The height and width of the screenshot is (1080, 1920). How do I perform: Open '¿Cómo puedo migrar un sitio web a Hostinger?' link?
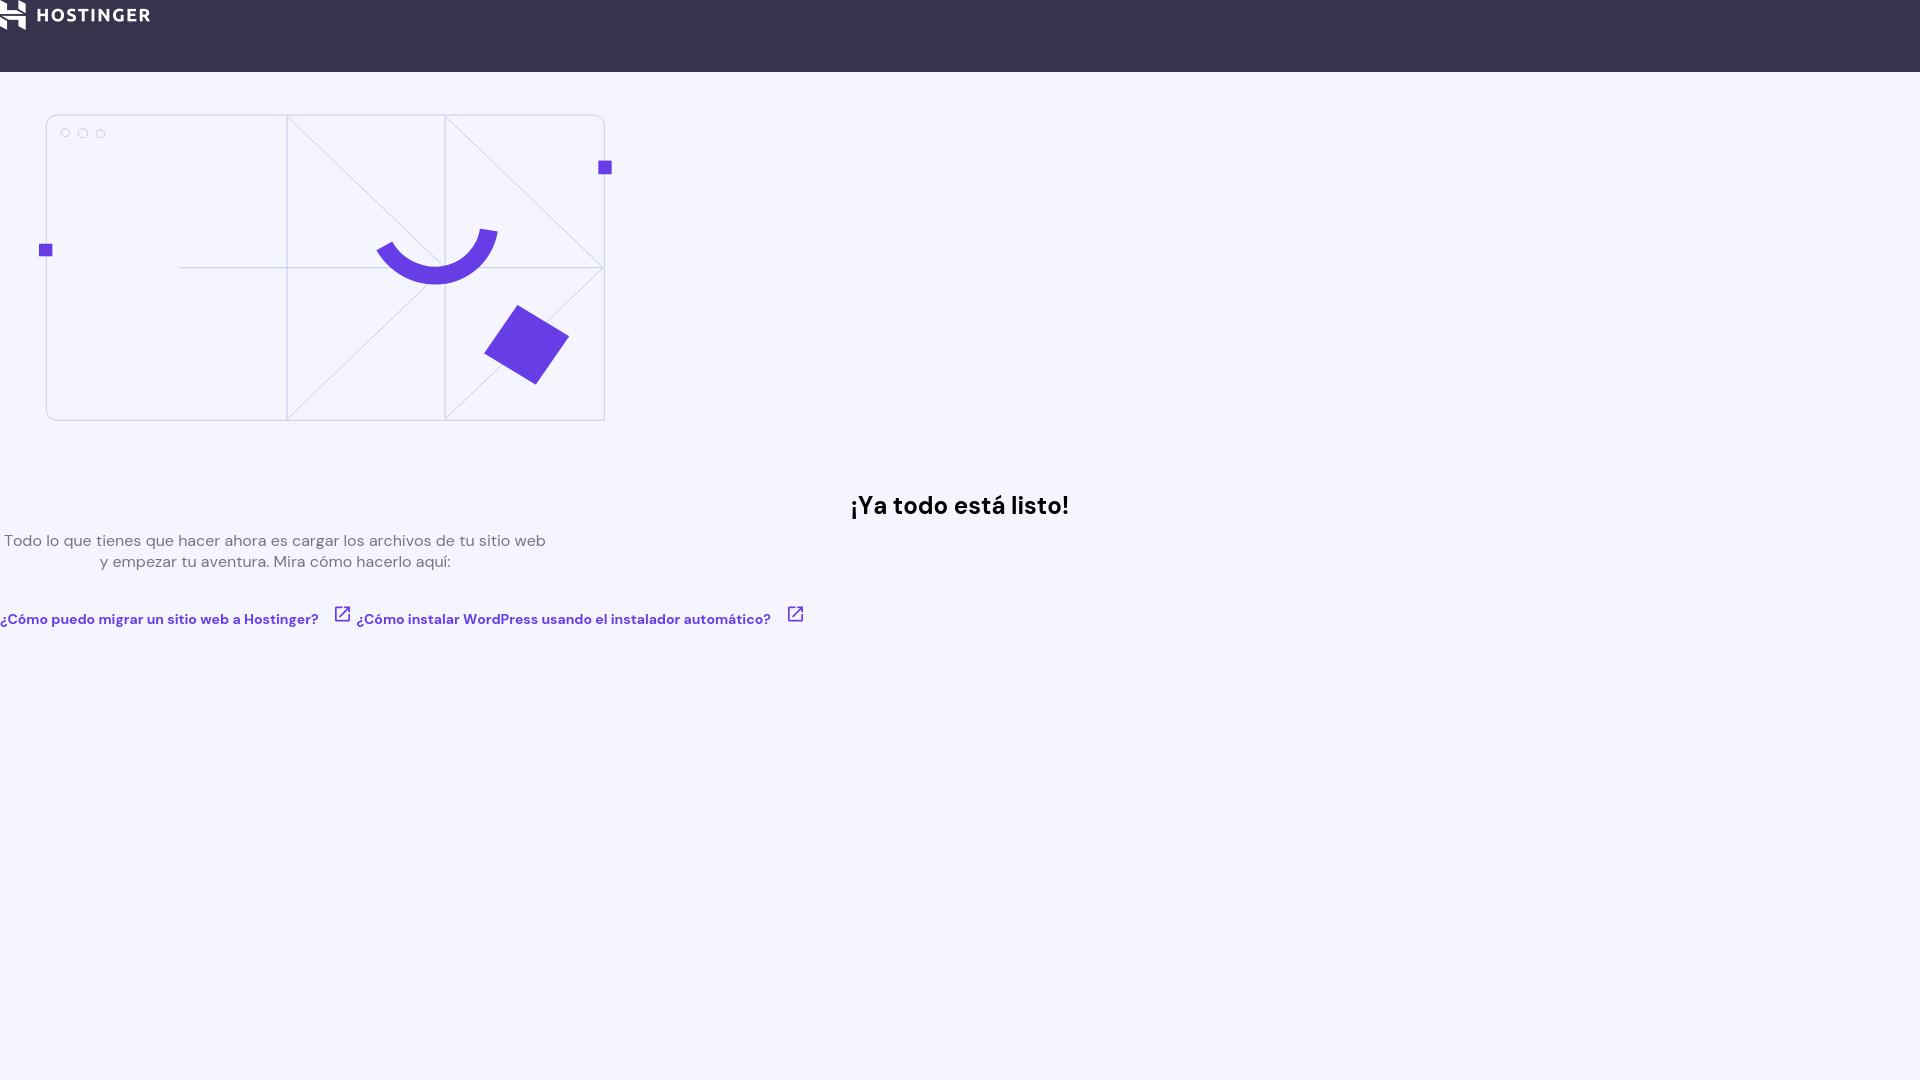pos(159,619)
